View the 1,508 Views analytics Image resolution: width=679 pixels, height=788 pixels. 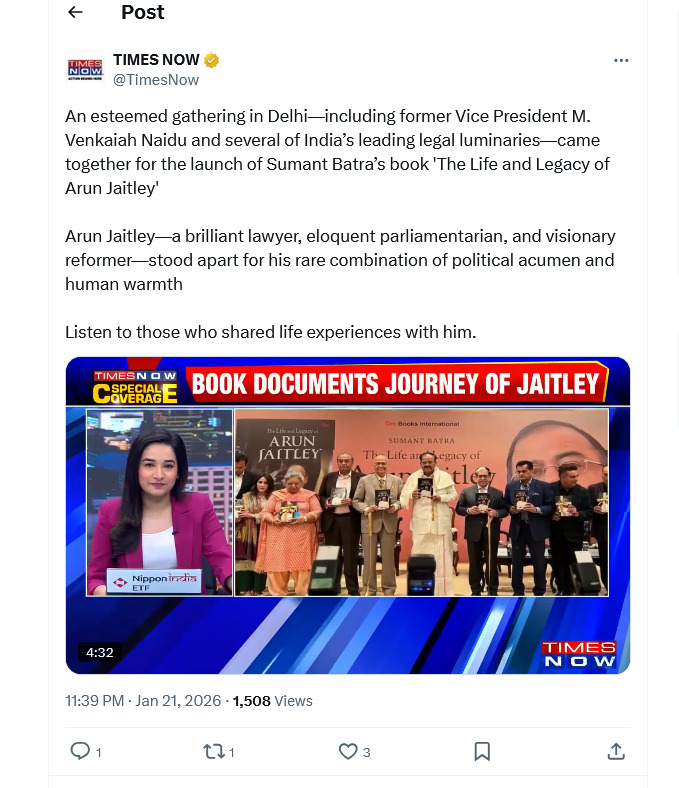tap(272, 701)
